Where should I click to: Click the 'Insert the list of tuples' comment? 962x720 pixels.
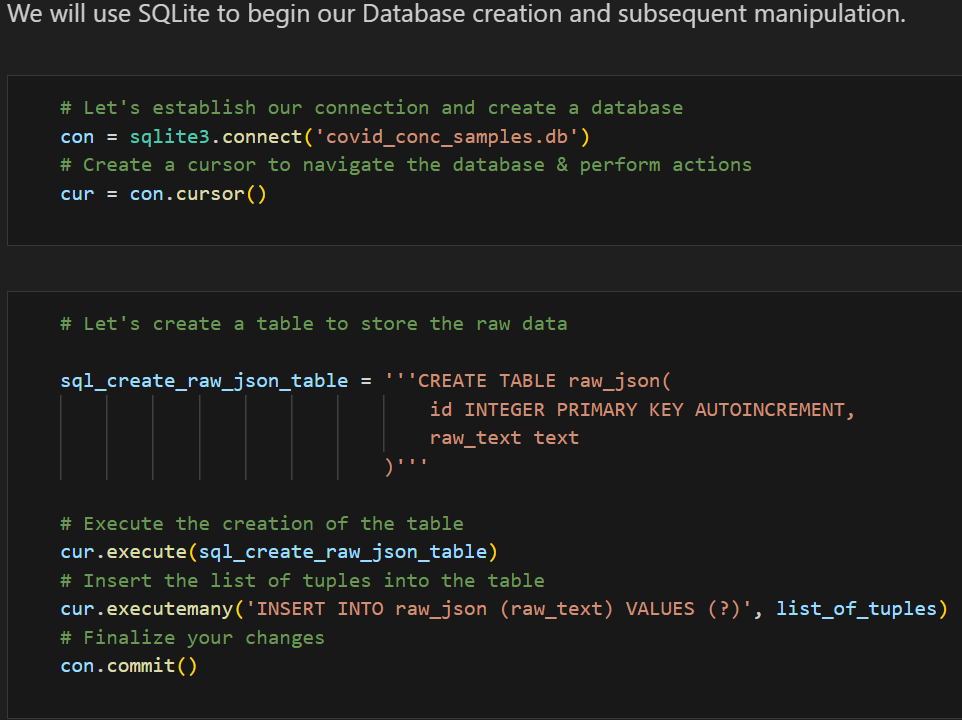tap(302, 580)
